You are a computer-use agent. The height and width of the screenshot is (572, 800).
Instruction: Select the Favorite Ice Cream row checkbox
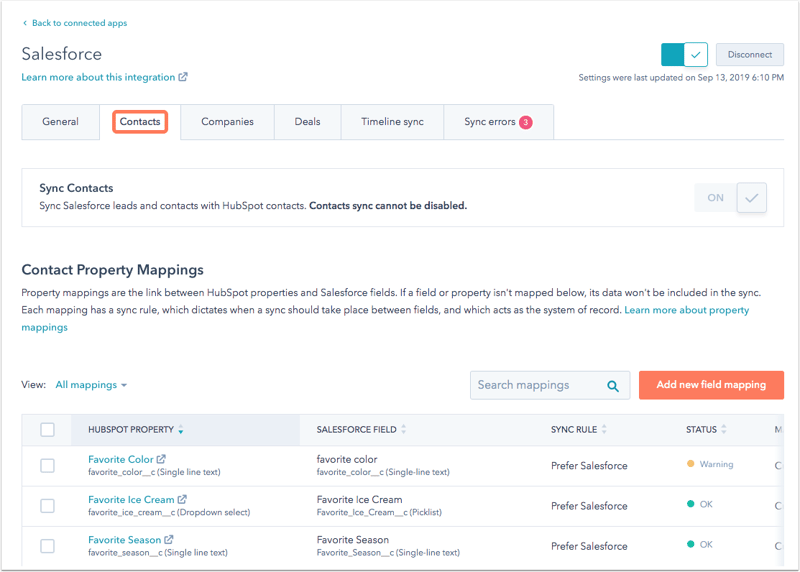tap(47, 506)
